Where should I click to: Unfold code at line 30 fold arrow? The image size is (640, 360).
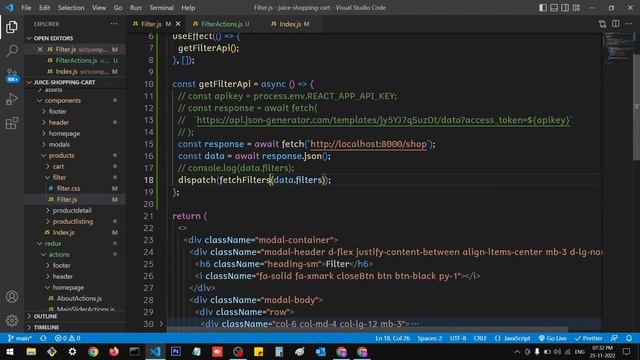tap(161, 324)
